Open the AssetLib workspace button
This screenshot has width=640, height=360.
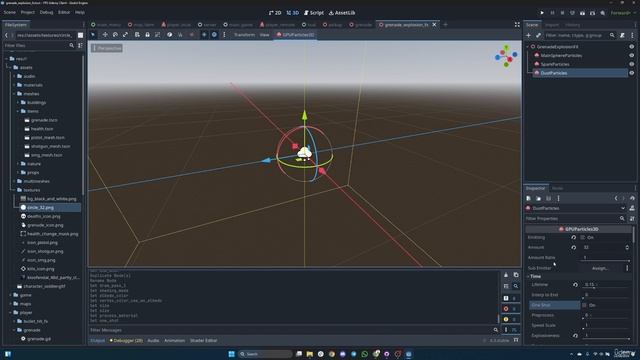click(342, 13)
